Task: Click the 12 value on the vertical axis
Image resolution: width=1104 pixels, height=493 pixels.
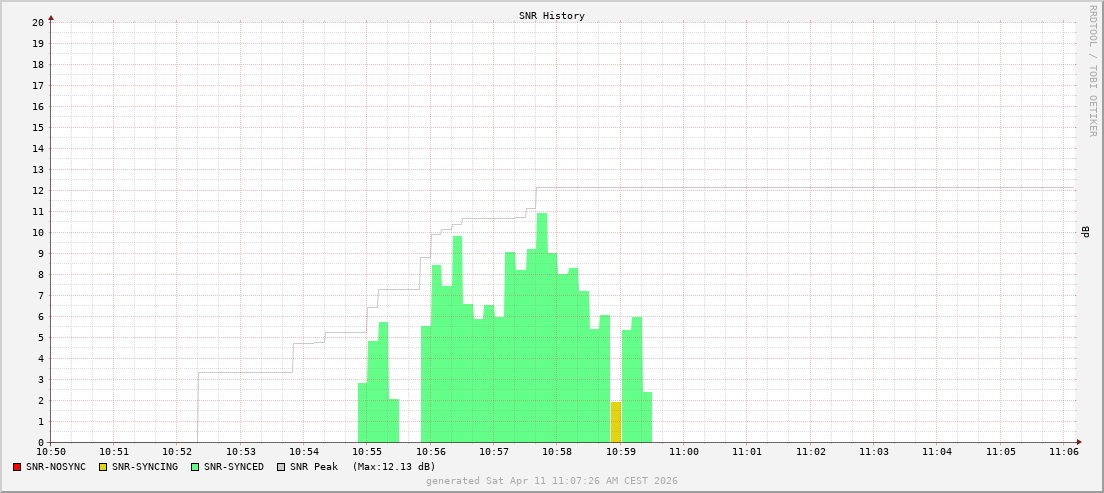Action: [x=38, y=190]
